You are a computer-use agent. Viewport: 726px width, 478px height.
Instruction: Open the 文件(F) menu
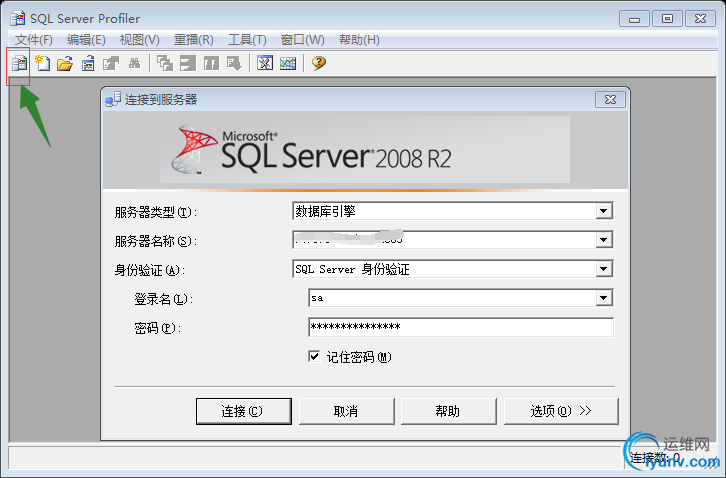point(34,40)
